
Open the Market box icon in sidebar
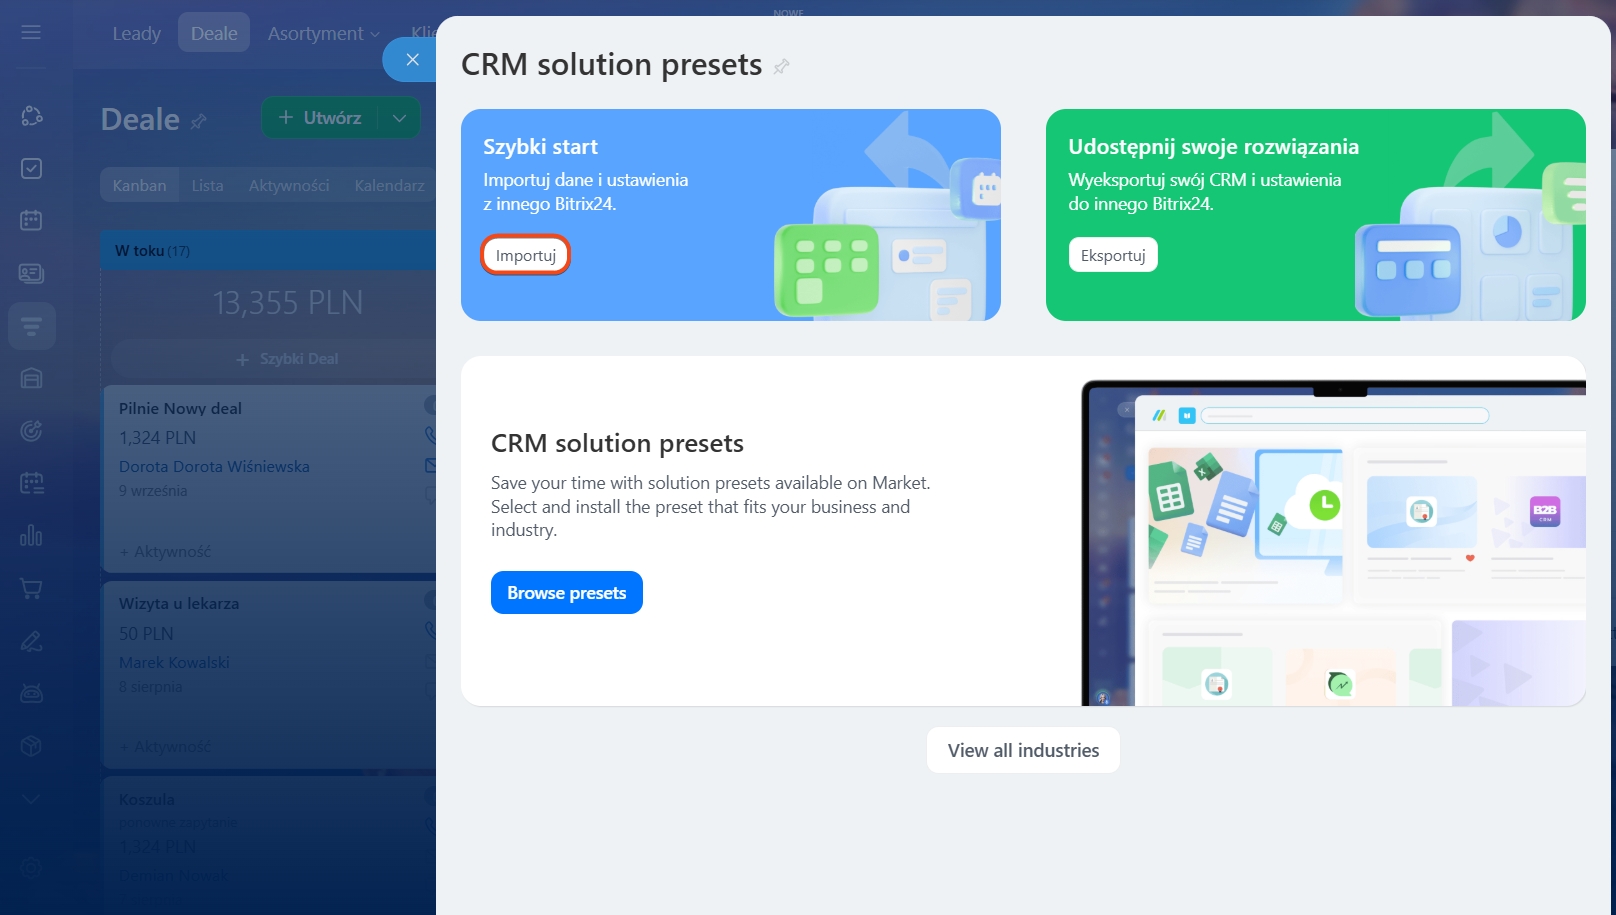(31, 746)
